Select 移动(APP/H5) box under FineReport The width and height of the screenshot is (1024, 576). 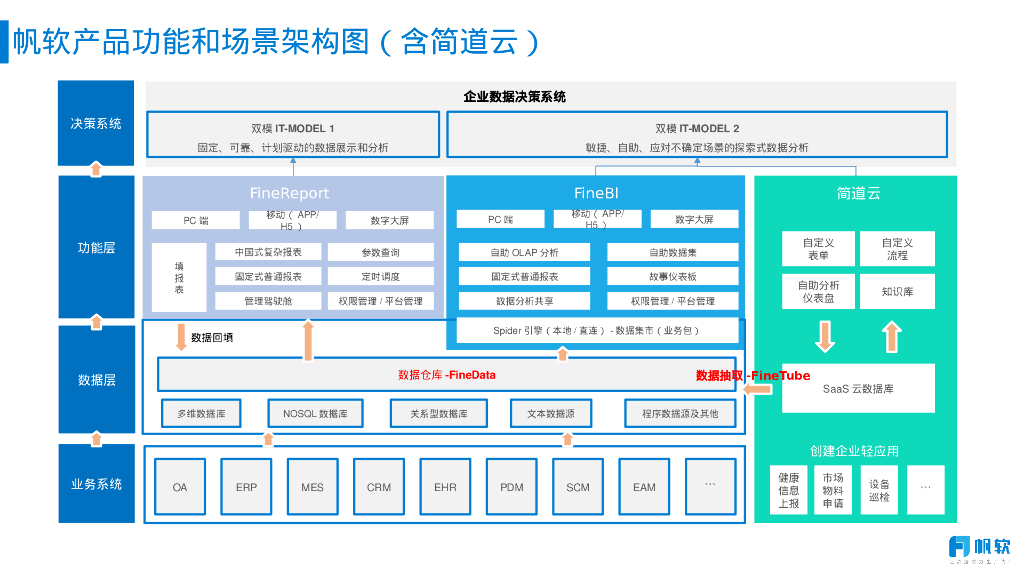[292, 220]
